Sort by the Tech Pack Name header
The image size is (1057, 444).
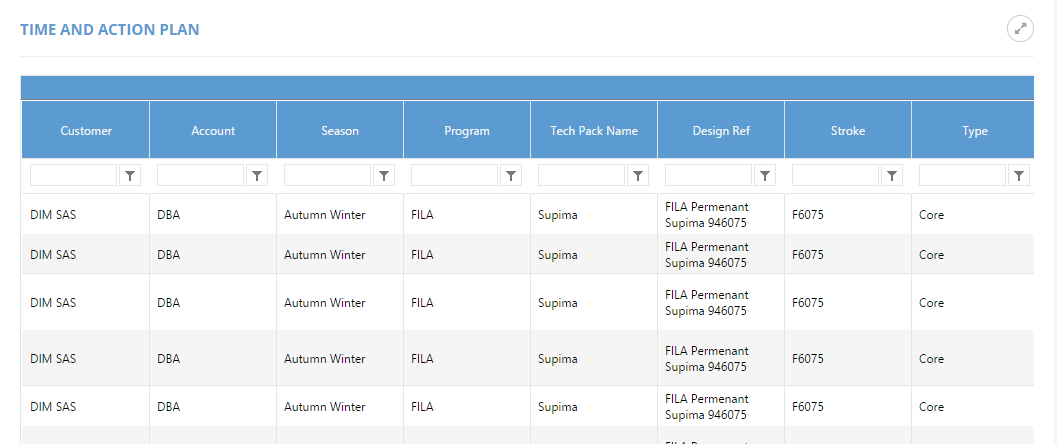coord(594,130)
